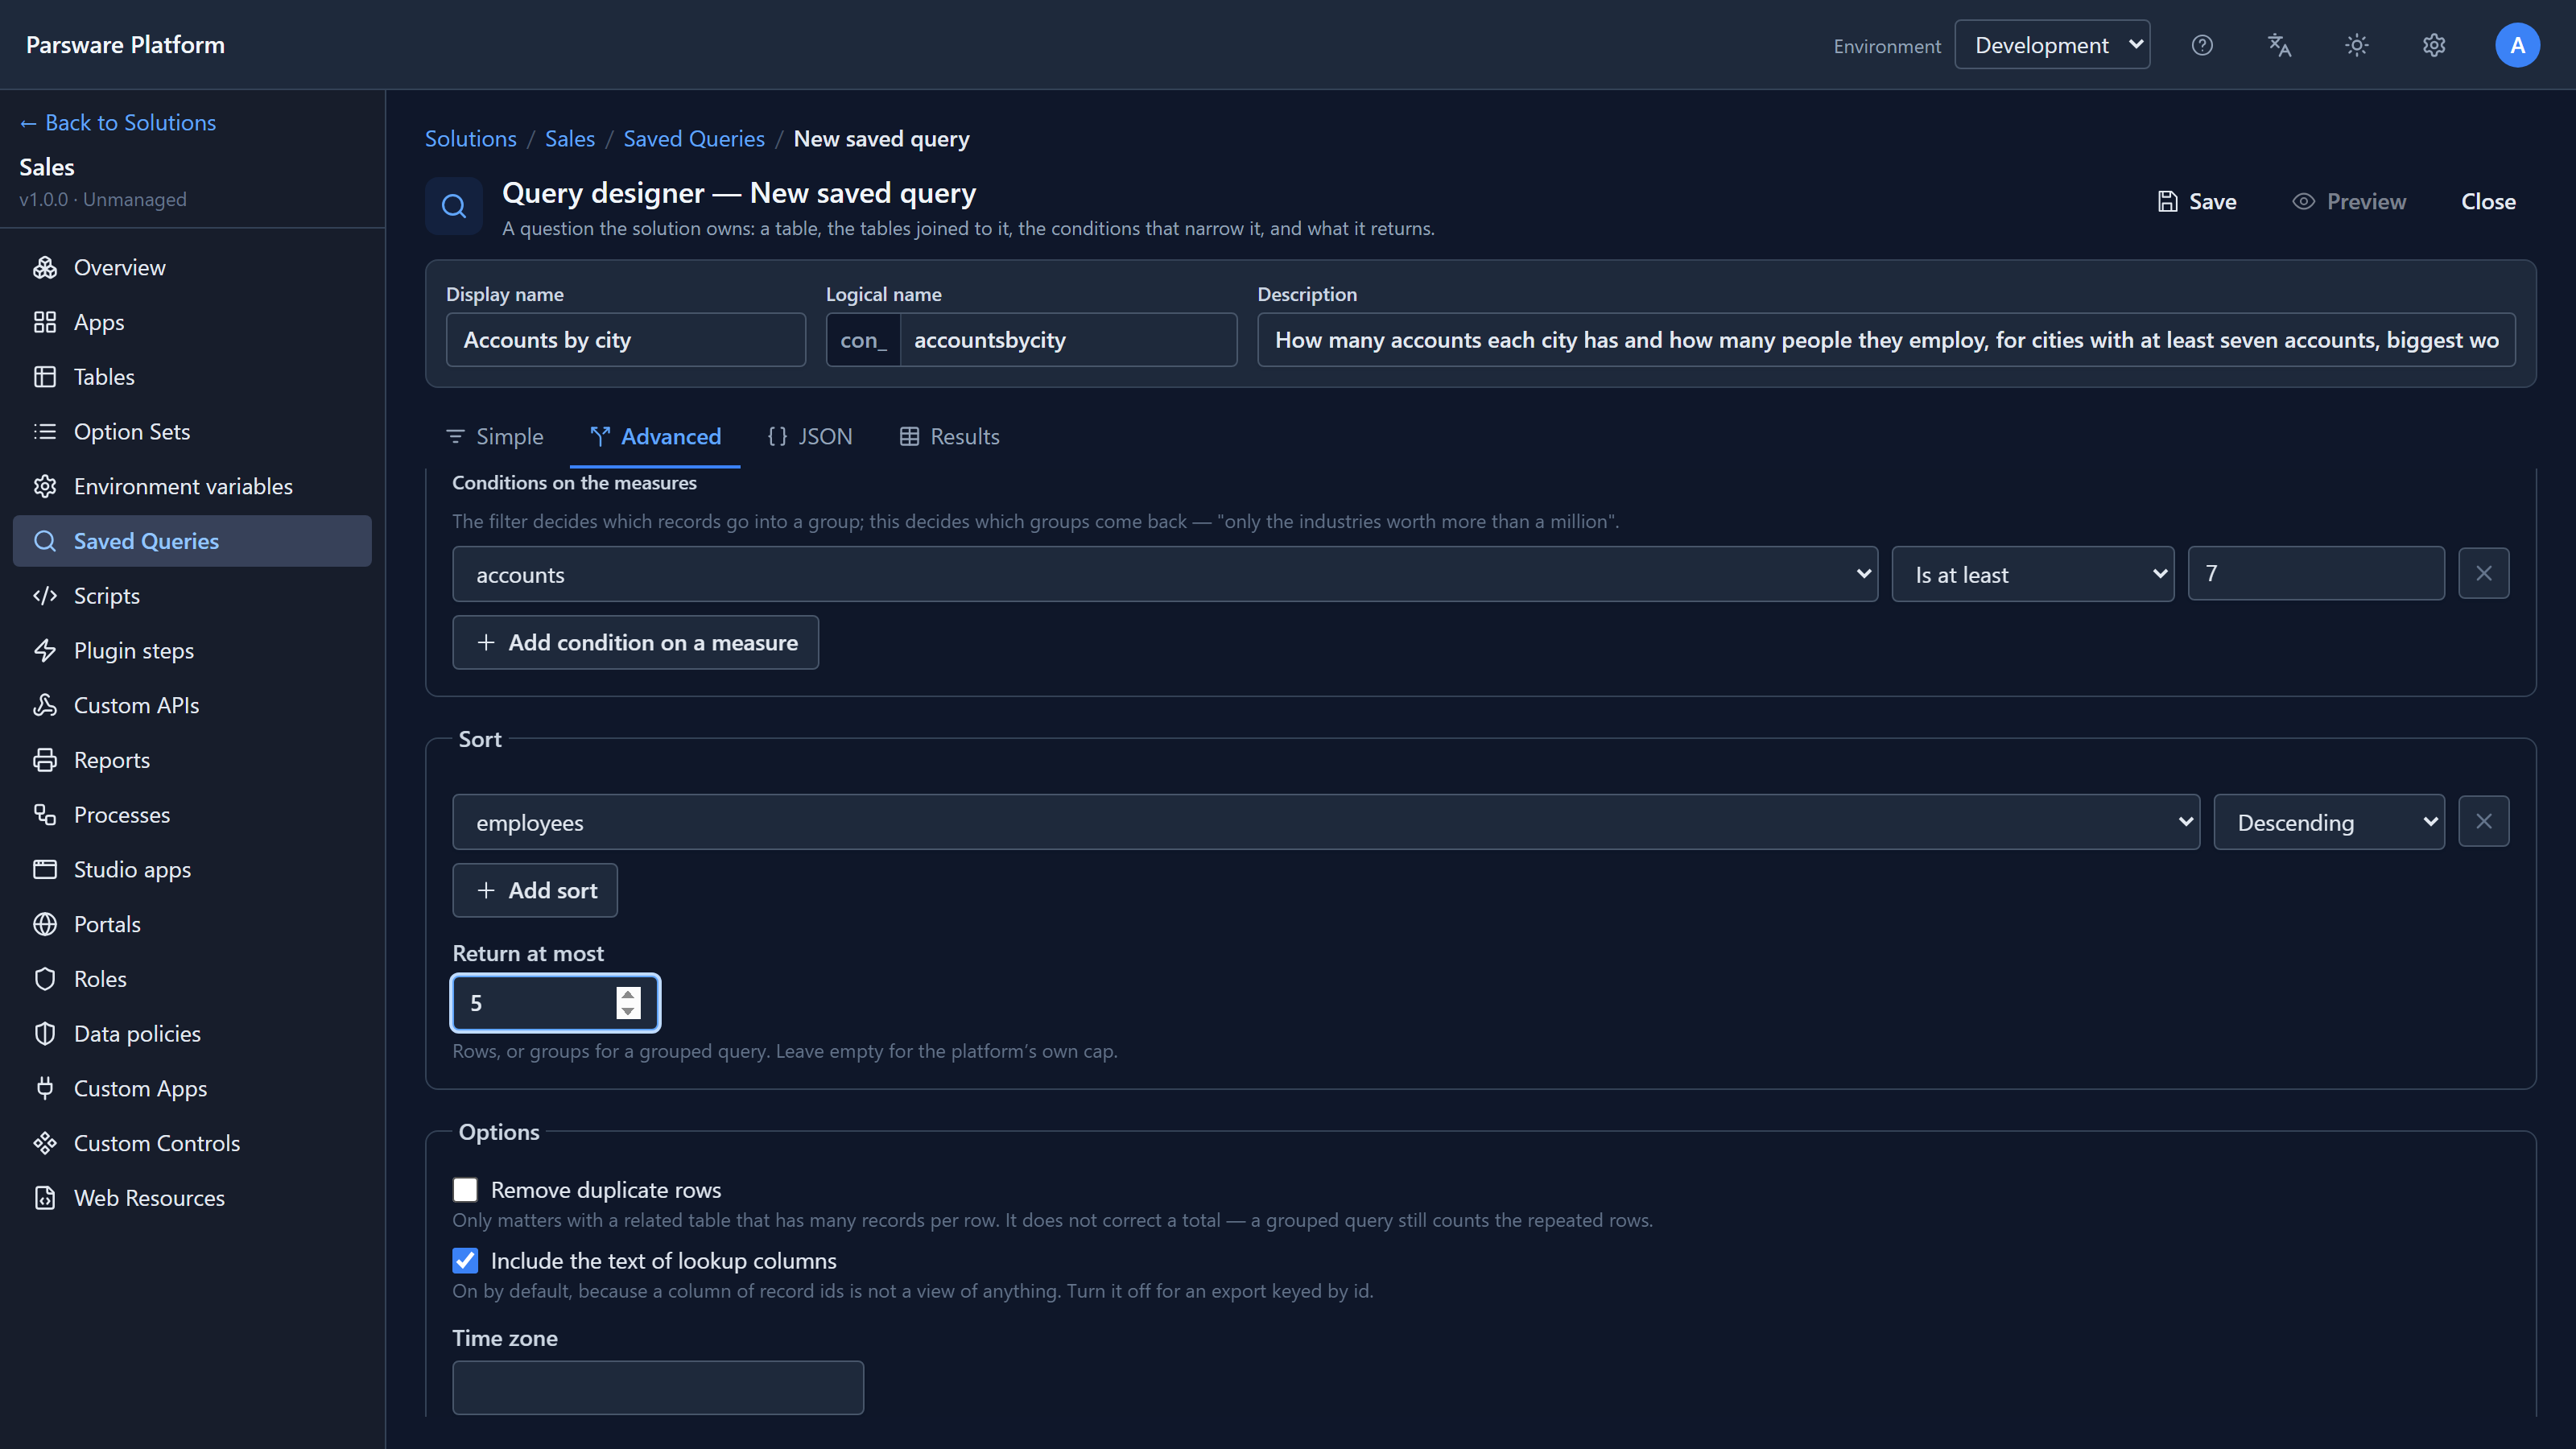Click Add condition on a measure
The height and width of the screenshot is (1449, 2576).
[x=636, y=643]
